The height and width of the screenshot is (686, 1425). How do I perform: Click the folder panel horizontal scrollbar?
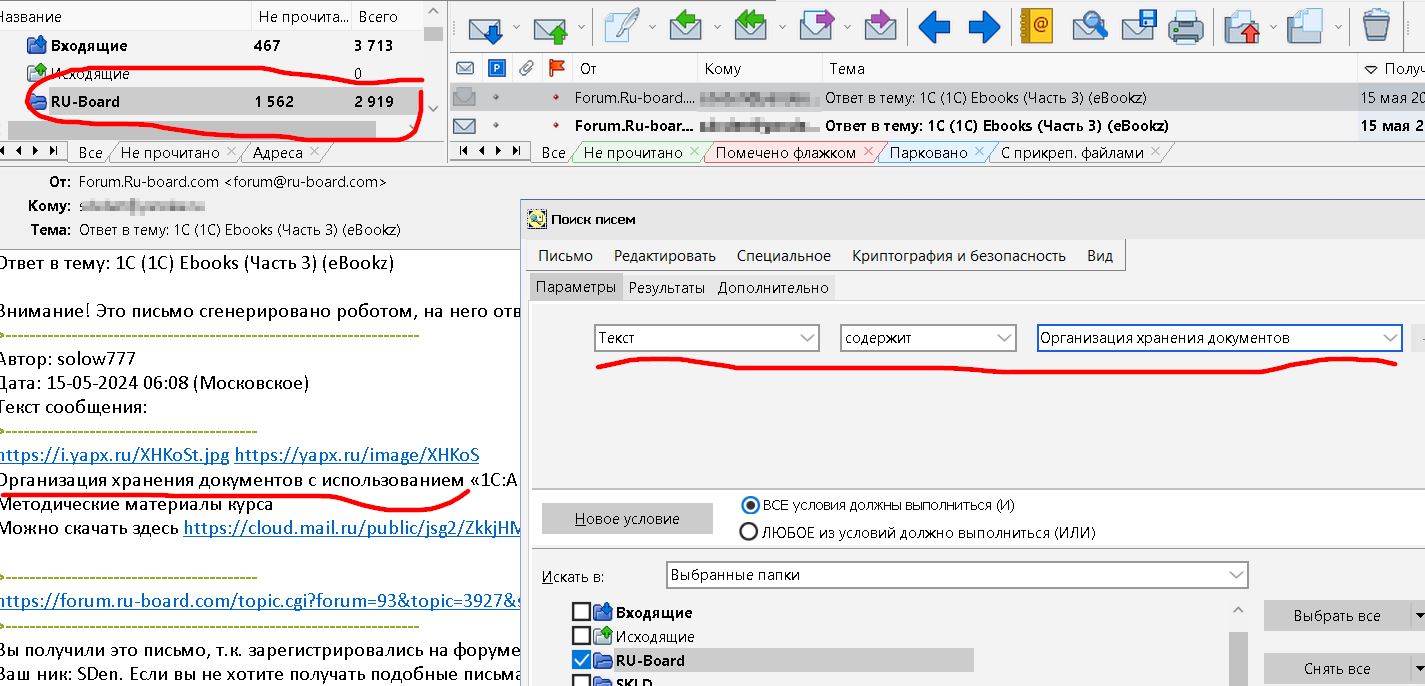coord(192,130)
